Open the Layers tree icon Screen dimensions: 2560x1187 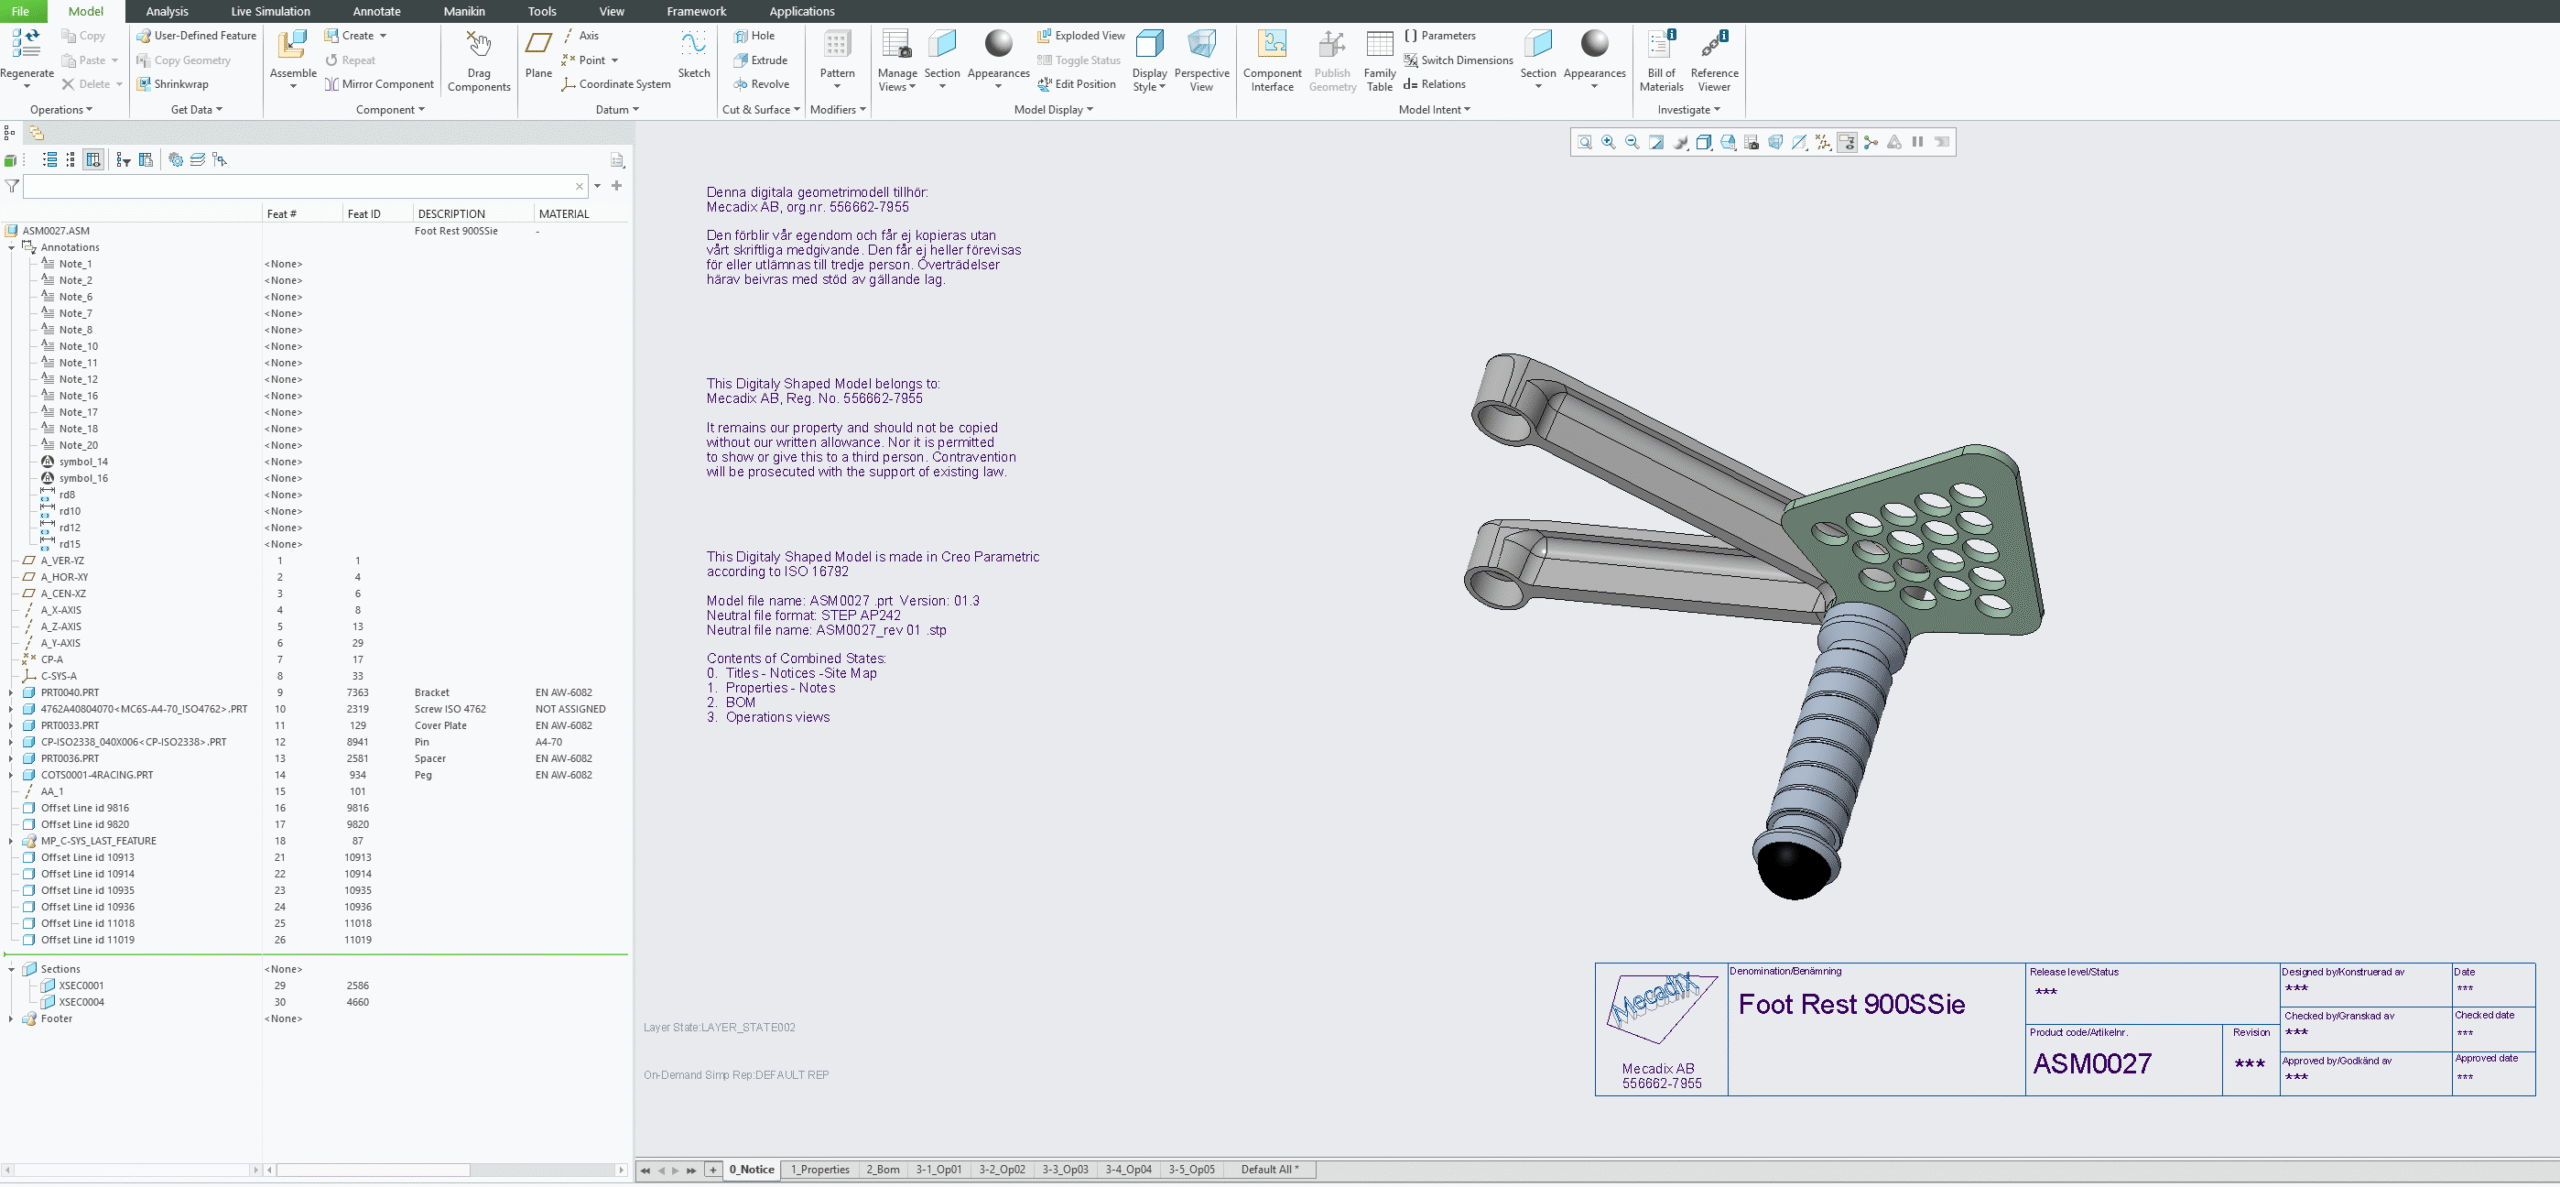[x=197, y=160]
